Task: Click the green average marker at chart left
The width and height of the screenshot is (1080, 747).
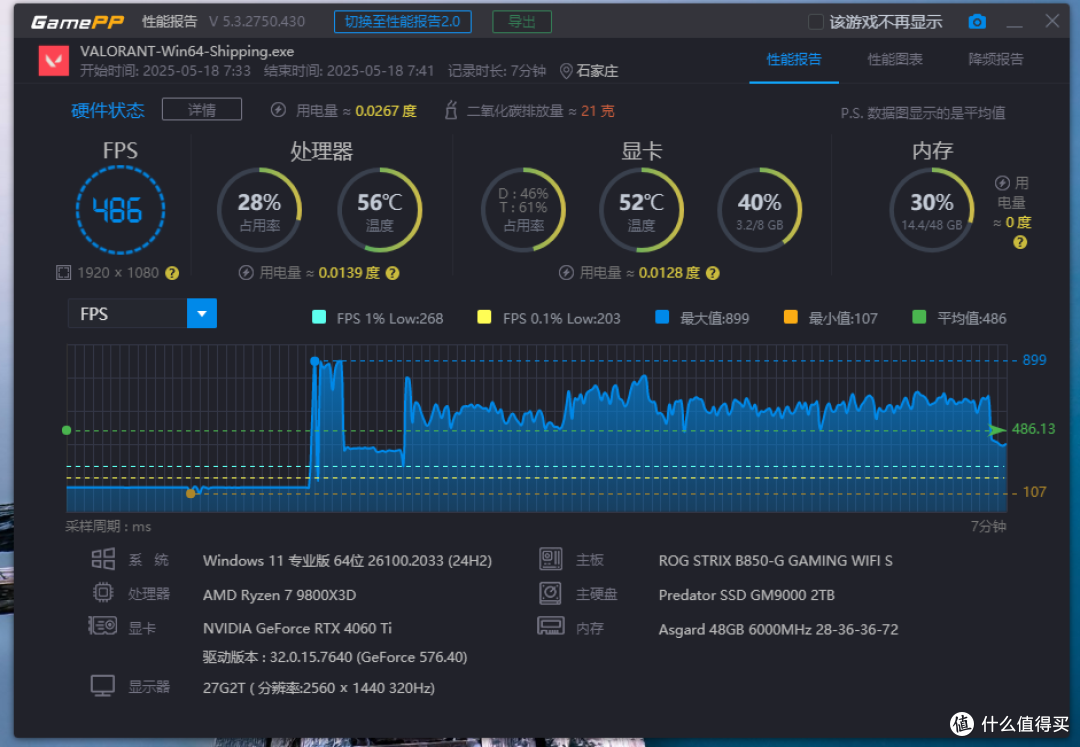Action: coord(66,430)
